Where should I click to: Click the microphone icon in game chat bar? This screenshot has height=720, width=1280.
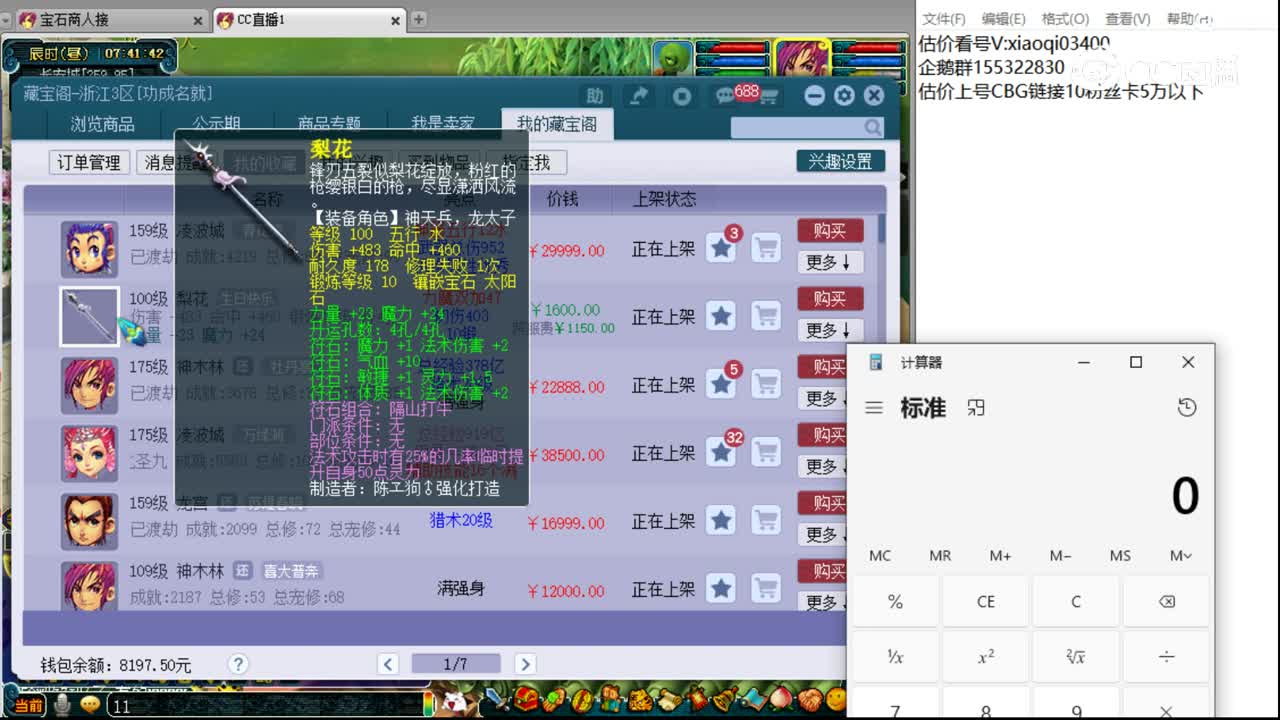(x=62, y=704)
